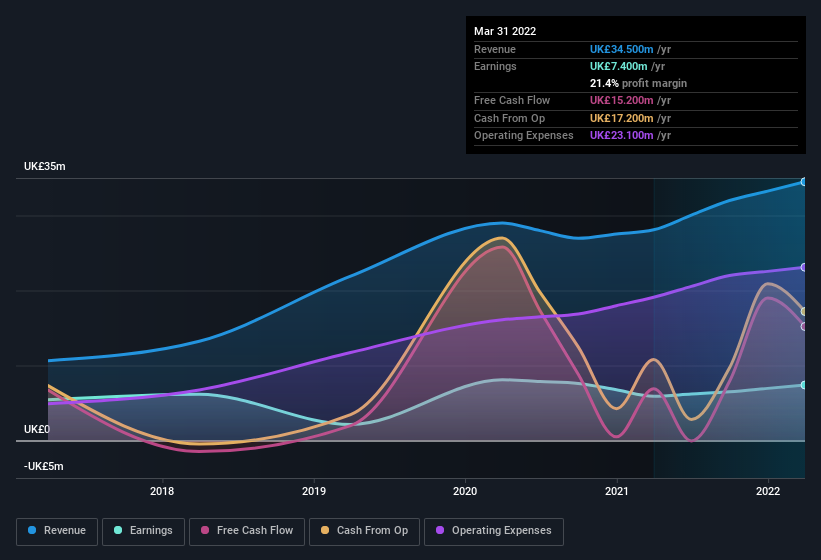The image size is (821, 560).
Task: Click the Free Cash Flow endpoint marker
Action: point(804,326)
